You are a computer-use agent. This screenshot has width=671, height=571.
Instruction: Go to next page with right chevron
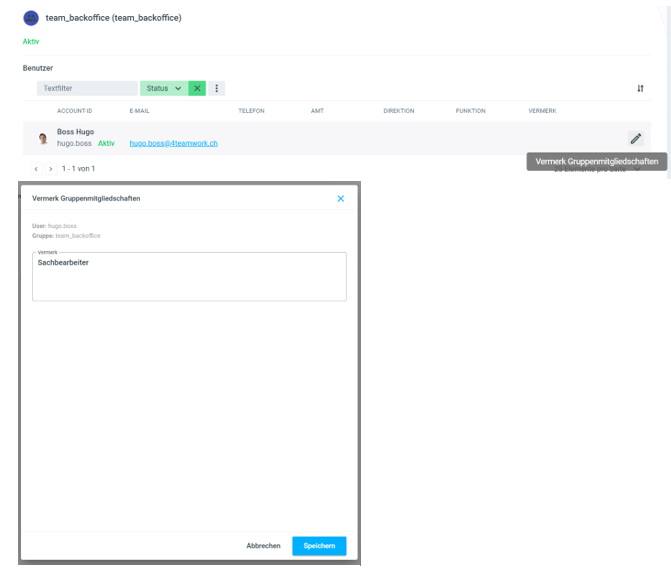click(51, 169)
